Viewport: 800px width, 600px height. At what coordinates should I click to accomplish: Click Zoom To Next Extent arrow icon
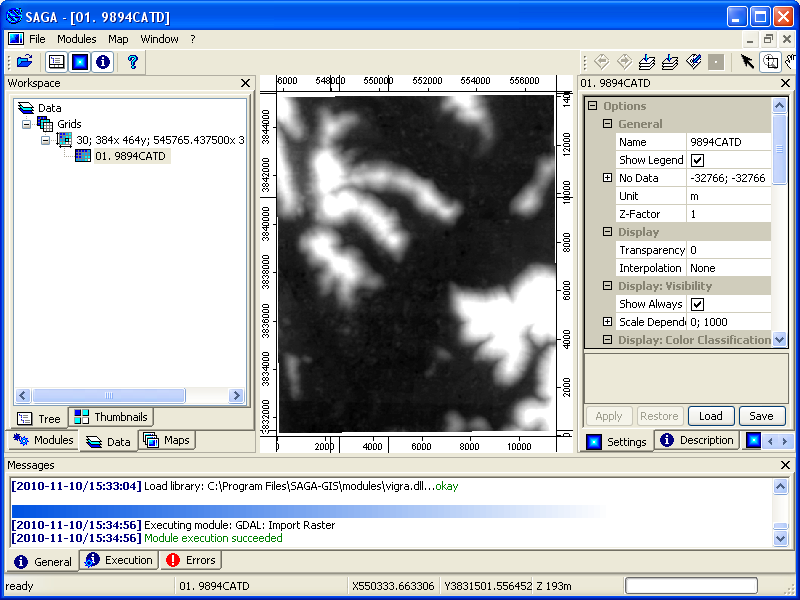(x=624, y=62)
